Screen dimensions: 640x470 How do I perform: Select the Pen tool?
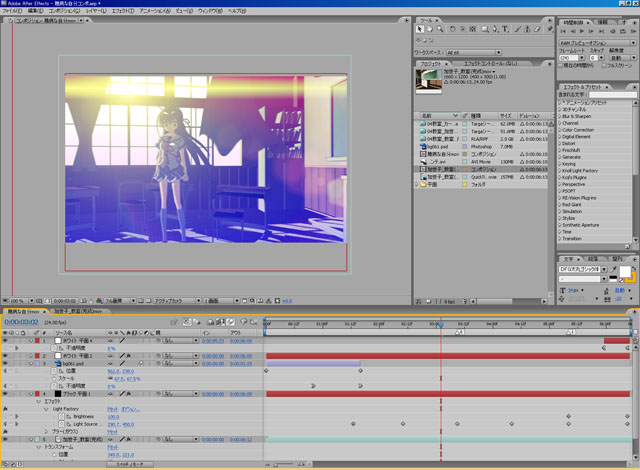tap(495, 29)
